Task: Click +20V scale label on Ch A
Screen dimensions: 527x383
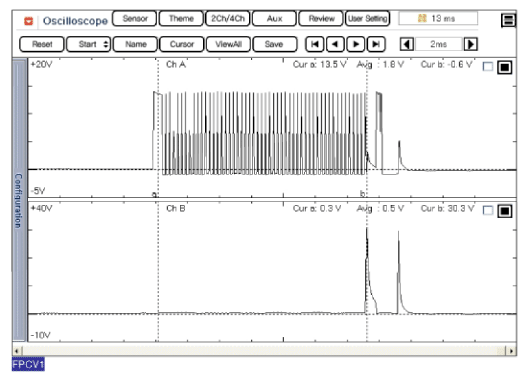Action: (41, 65)
